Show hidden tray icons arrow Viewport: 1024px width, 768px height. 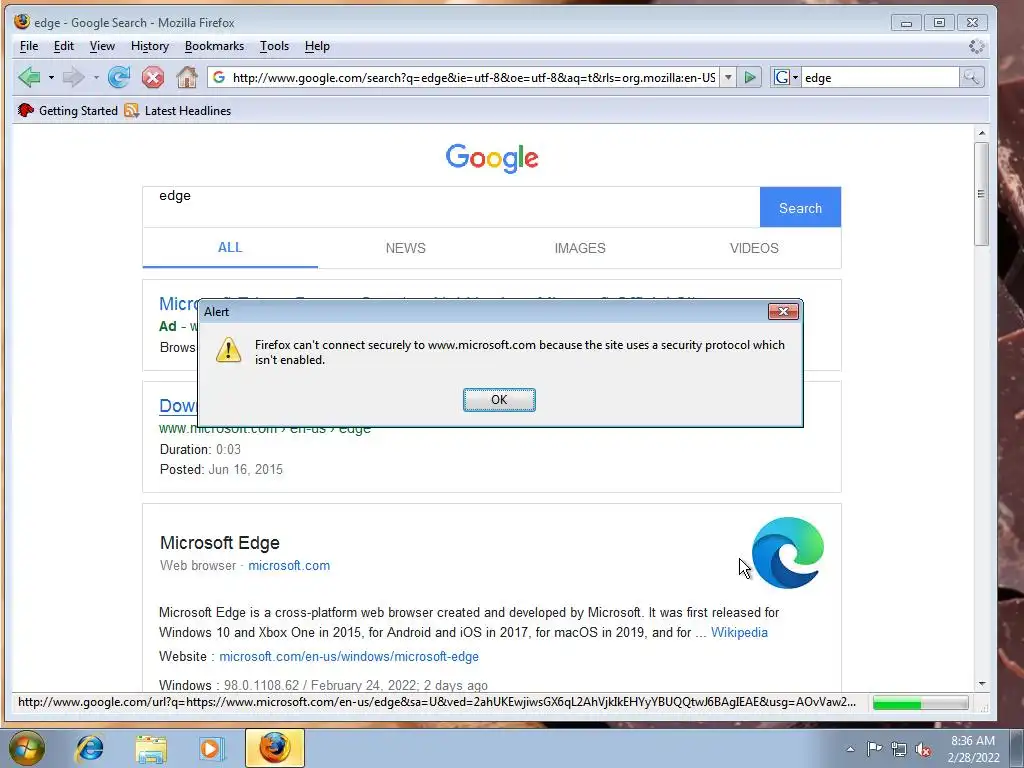tap(850, 749)
